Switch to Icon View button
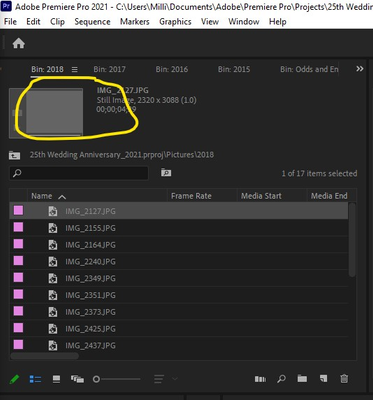This screenshot has width=373, height=400. point(57,379)
